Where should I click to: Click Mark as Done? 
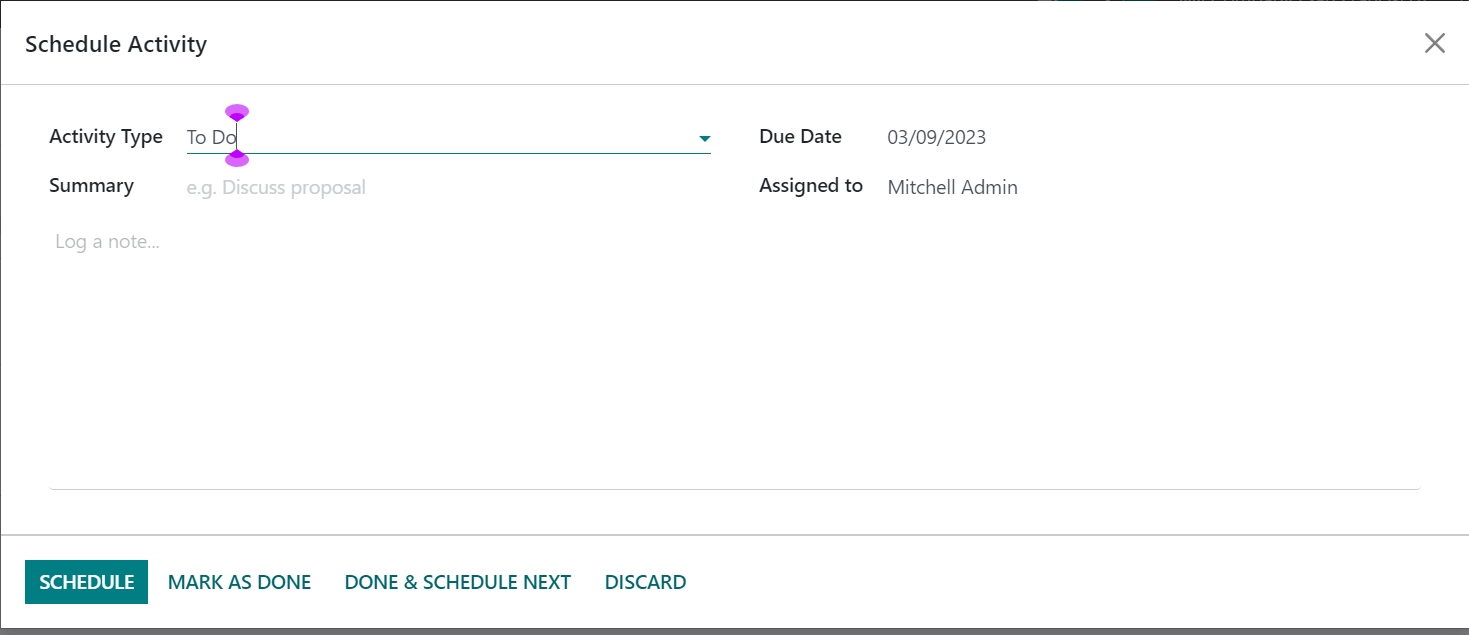[239, 582]
